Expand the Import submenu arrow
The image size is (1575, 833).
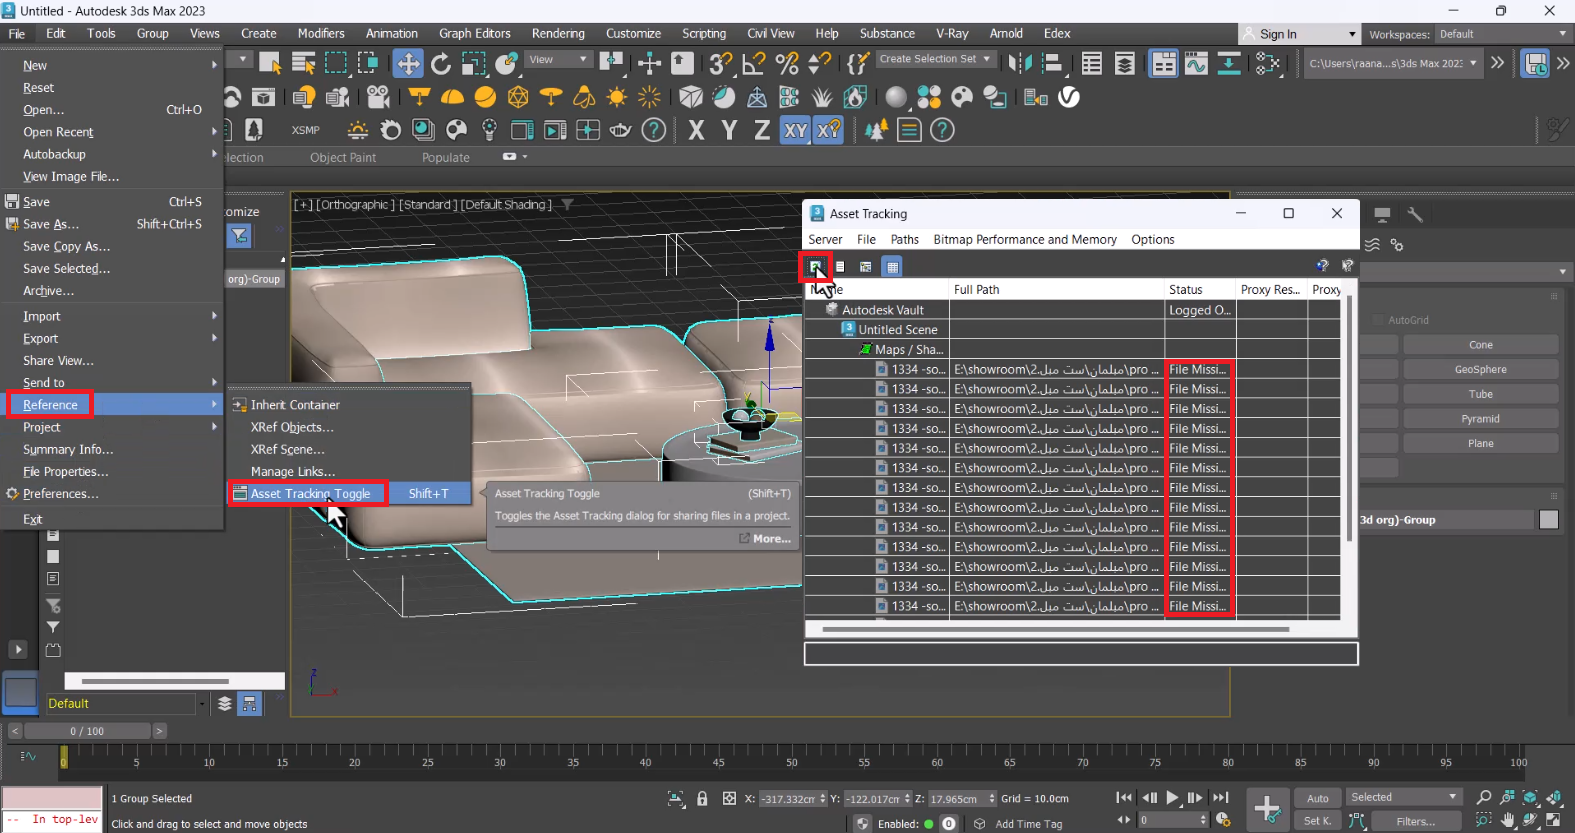coord(214,316)
